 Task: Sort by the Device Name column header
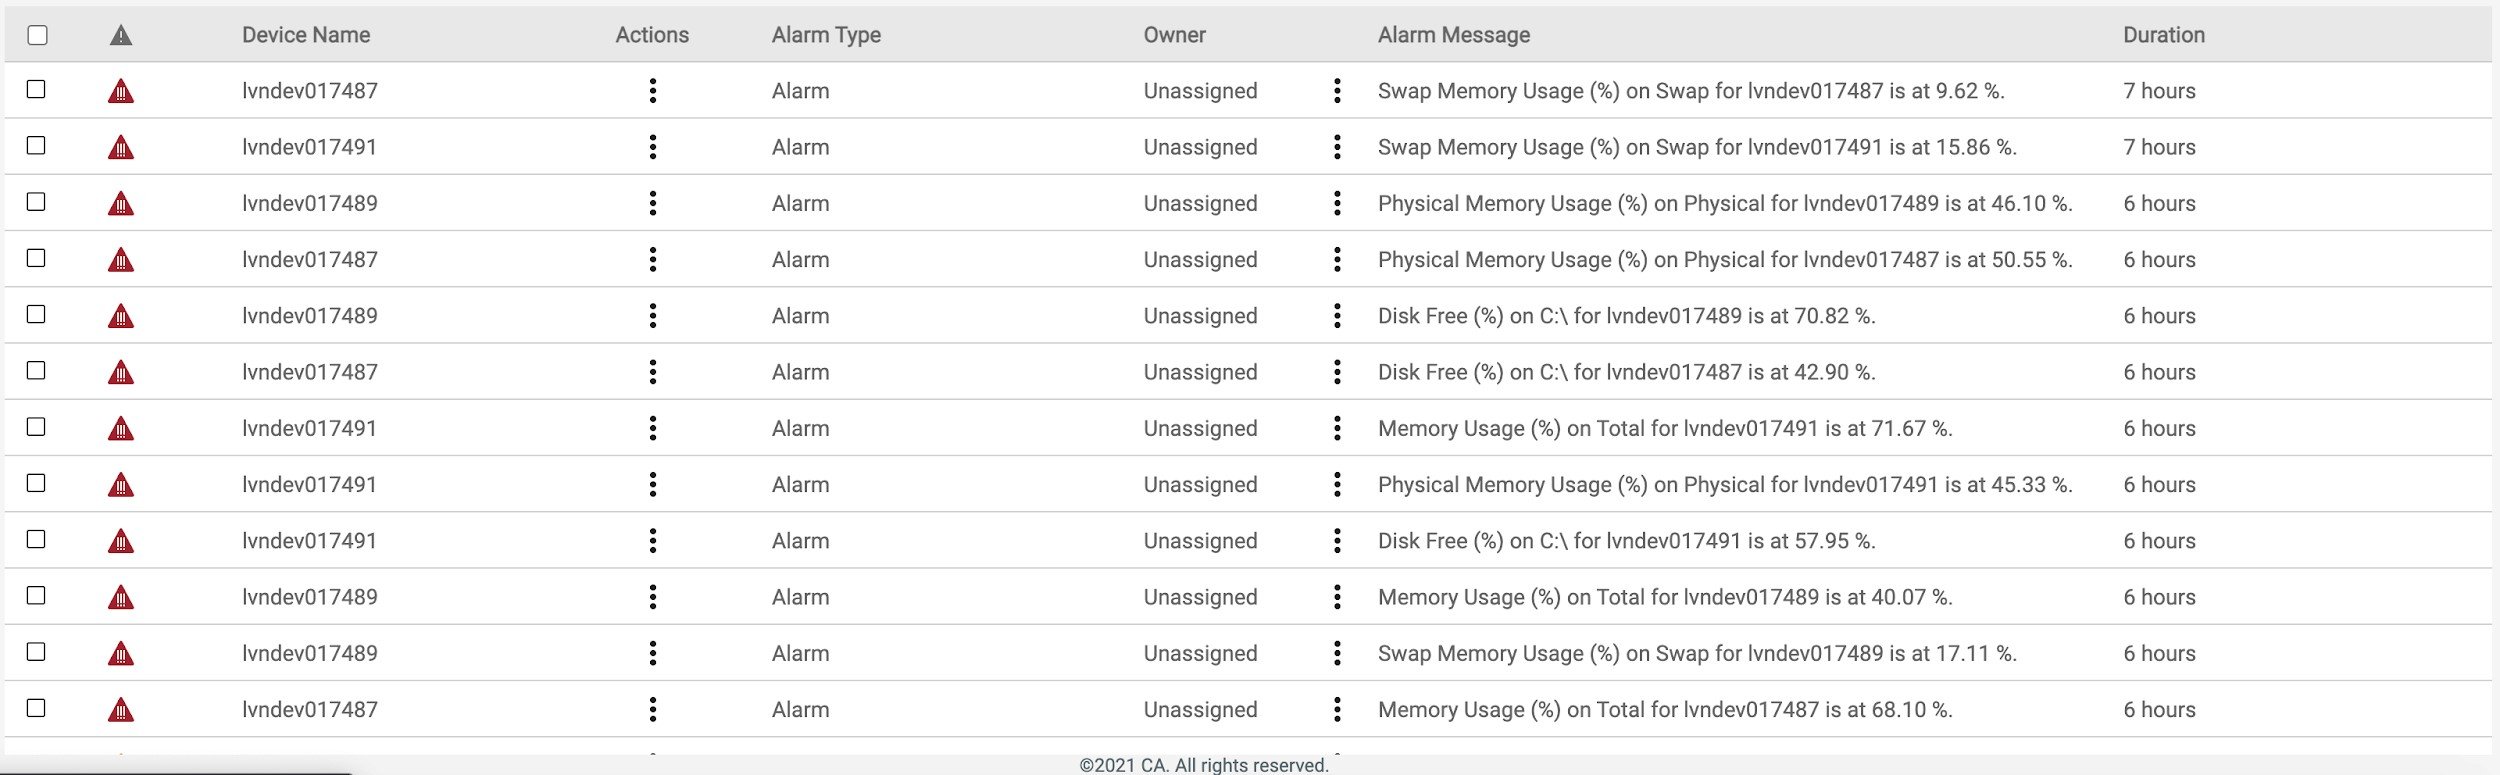click(306, 35)
